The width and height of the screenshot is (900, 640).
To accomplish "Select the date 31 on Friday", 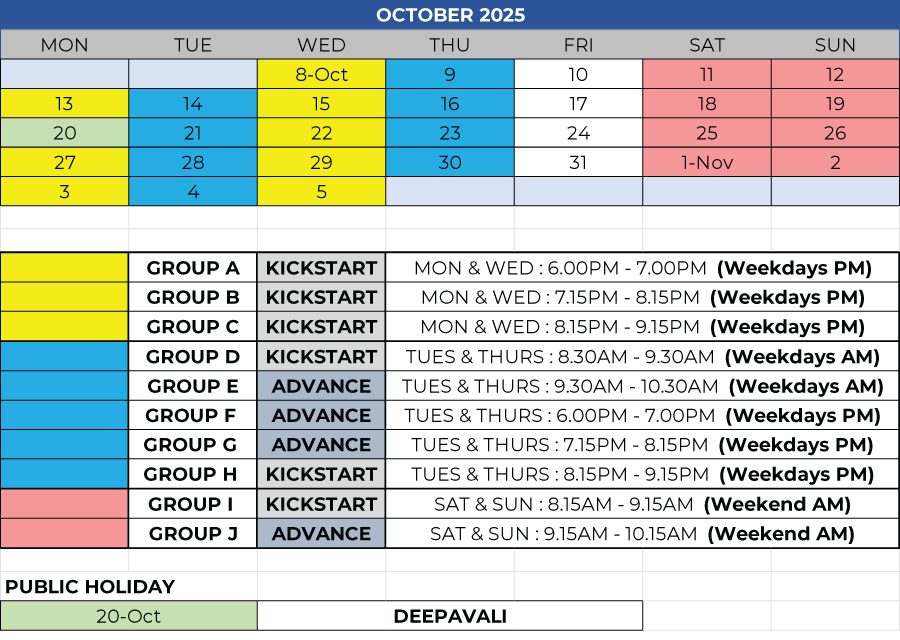I will coord(578,162).
